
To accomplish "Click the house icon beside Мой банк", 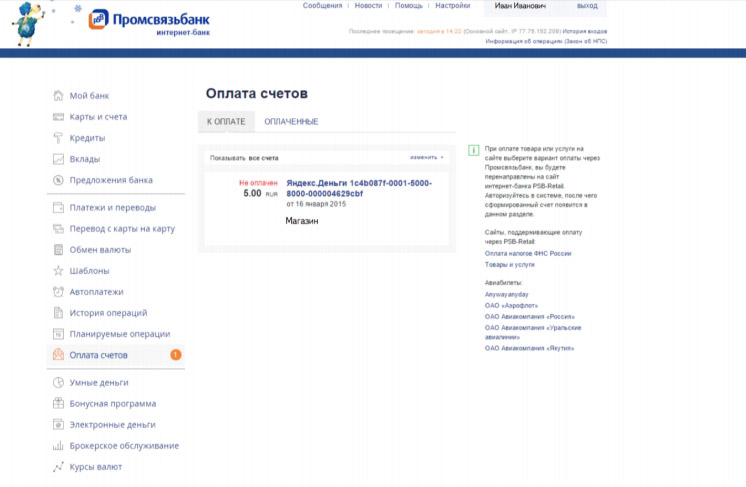I will [58, 96].
